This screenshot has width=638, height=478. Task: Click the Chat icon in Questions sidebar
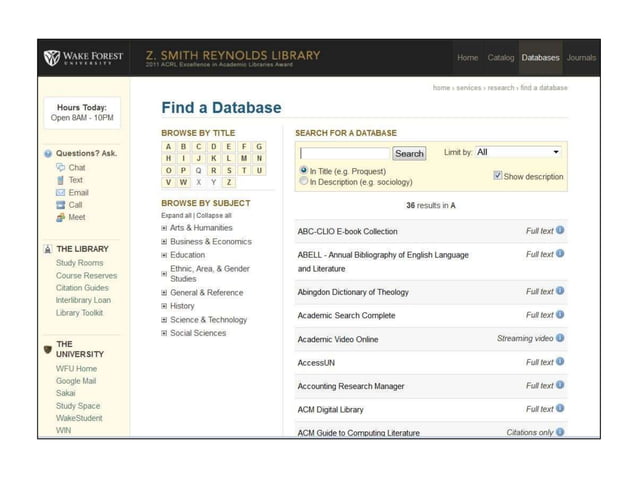(60, 168)
